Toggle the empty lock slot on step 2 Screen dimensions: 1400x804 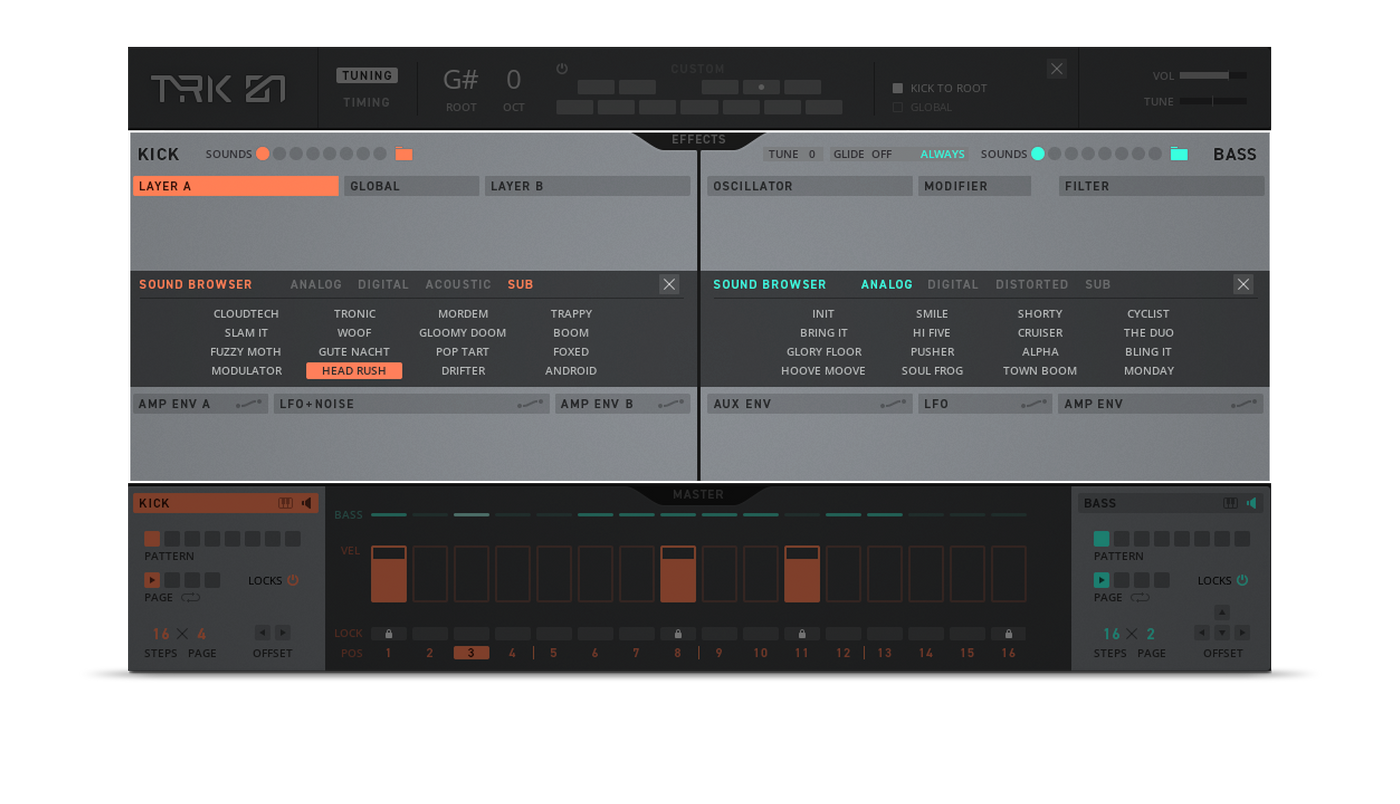[x=430, y=634]
